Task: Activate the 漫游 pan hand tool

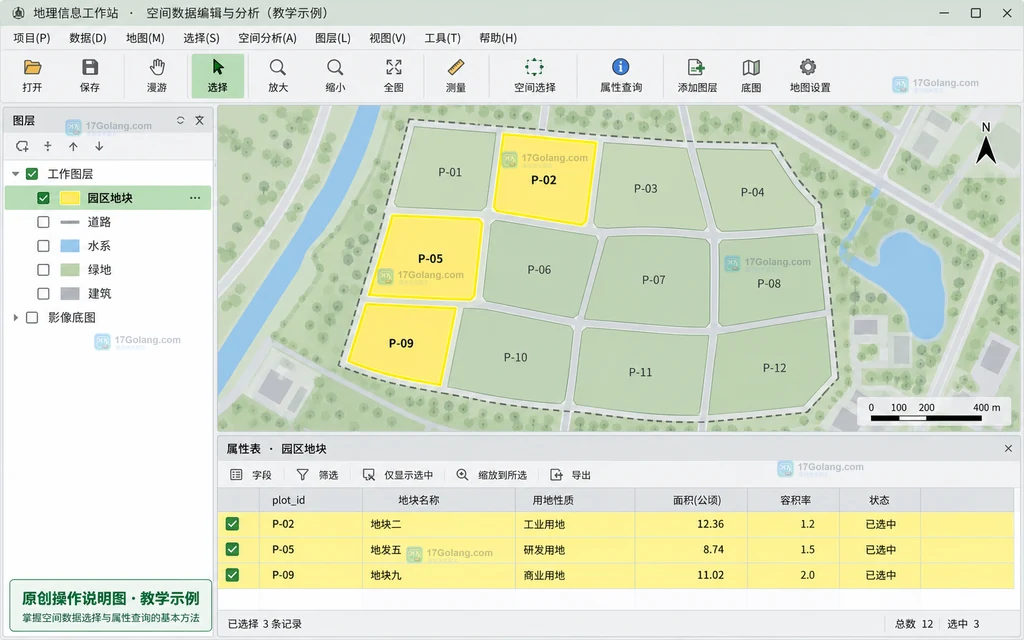Action: 157,76
